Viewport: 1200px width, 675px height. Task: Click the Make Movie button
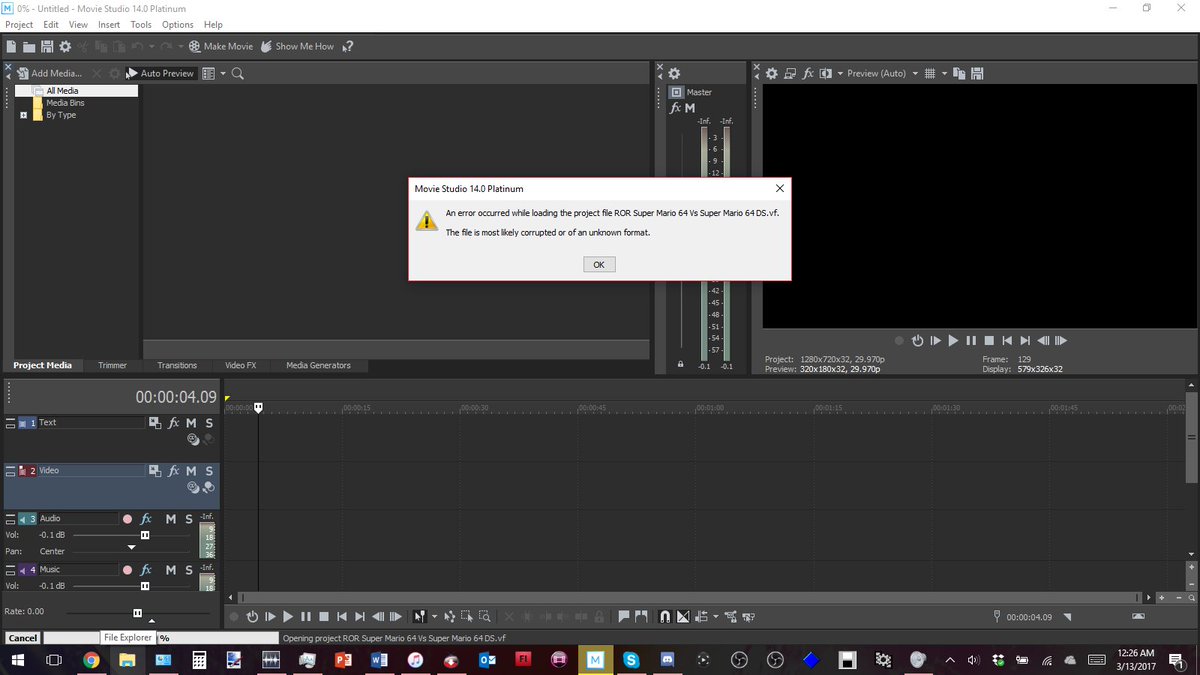point(220,46)
